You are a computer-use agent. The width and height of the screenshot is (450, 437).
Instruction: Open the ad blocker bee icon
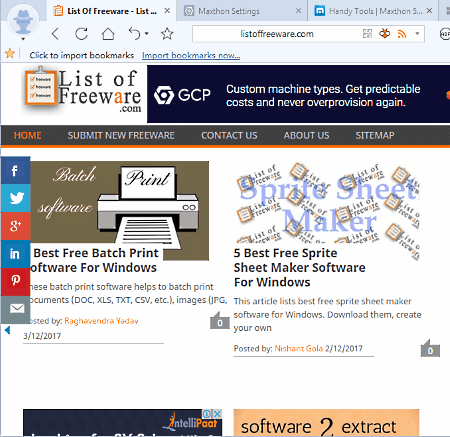pyautogui.click(x=385, y=33)
